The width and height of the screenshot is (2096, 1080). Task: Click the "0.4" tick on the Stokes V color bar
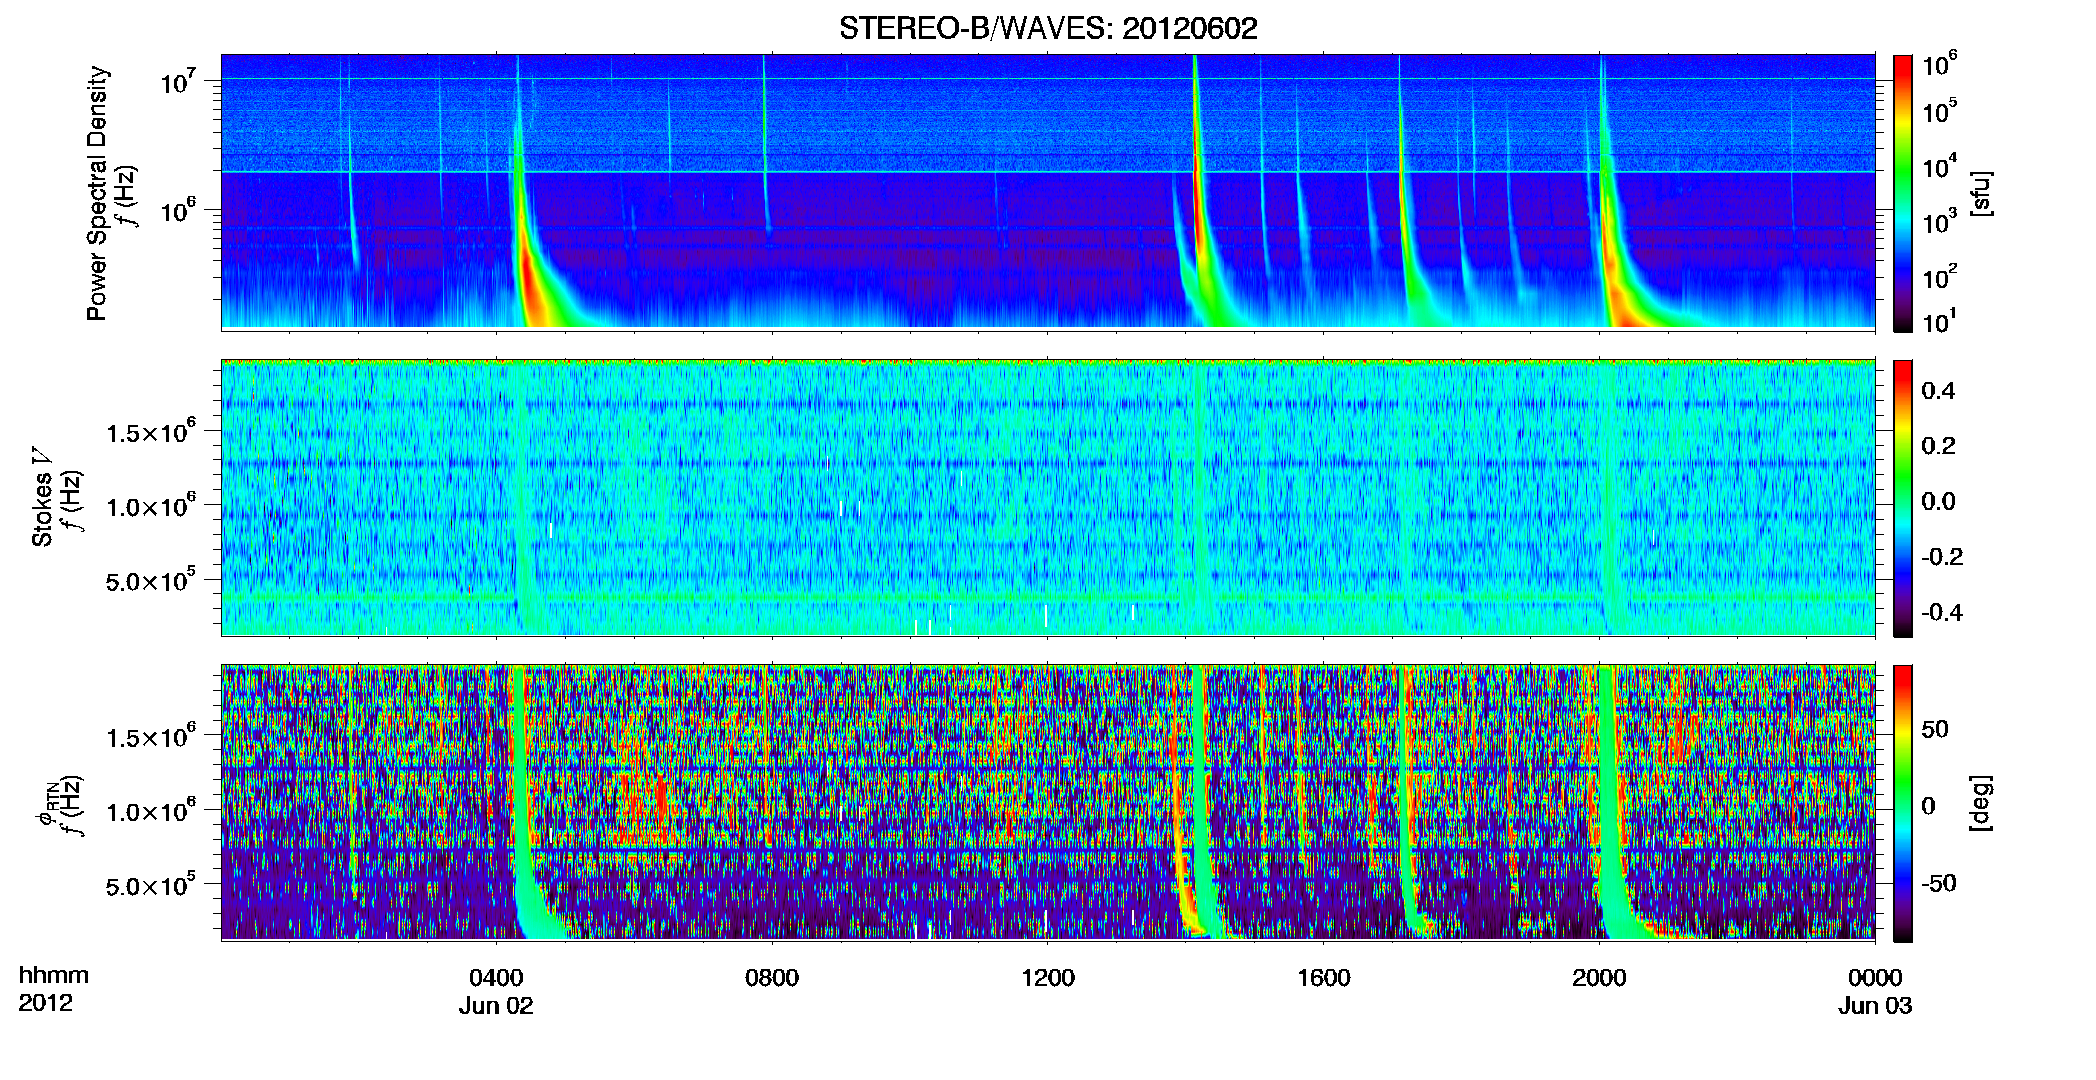1938,391
